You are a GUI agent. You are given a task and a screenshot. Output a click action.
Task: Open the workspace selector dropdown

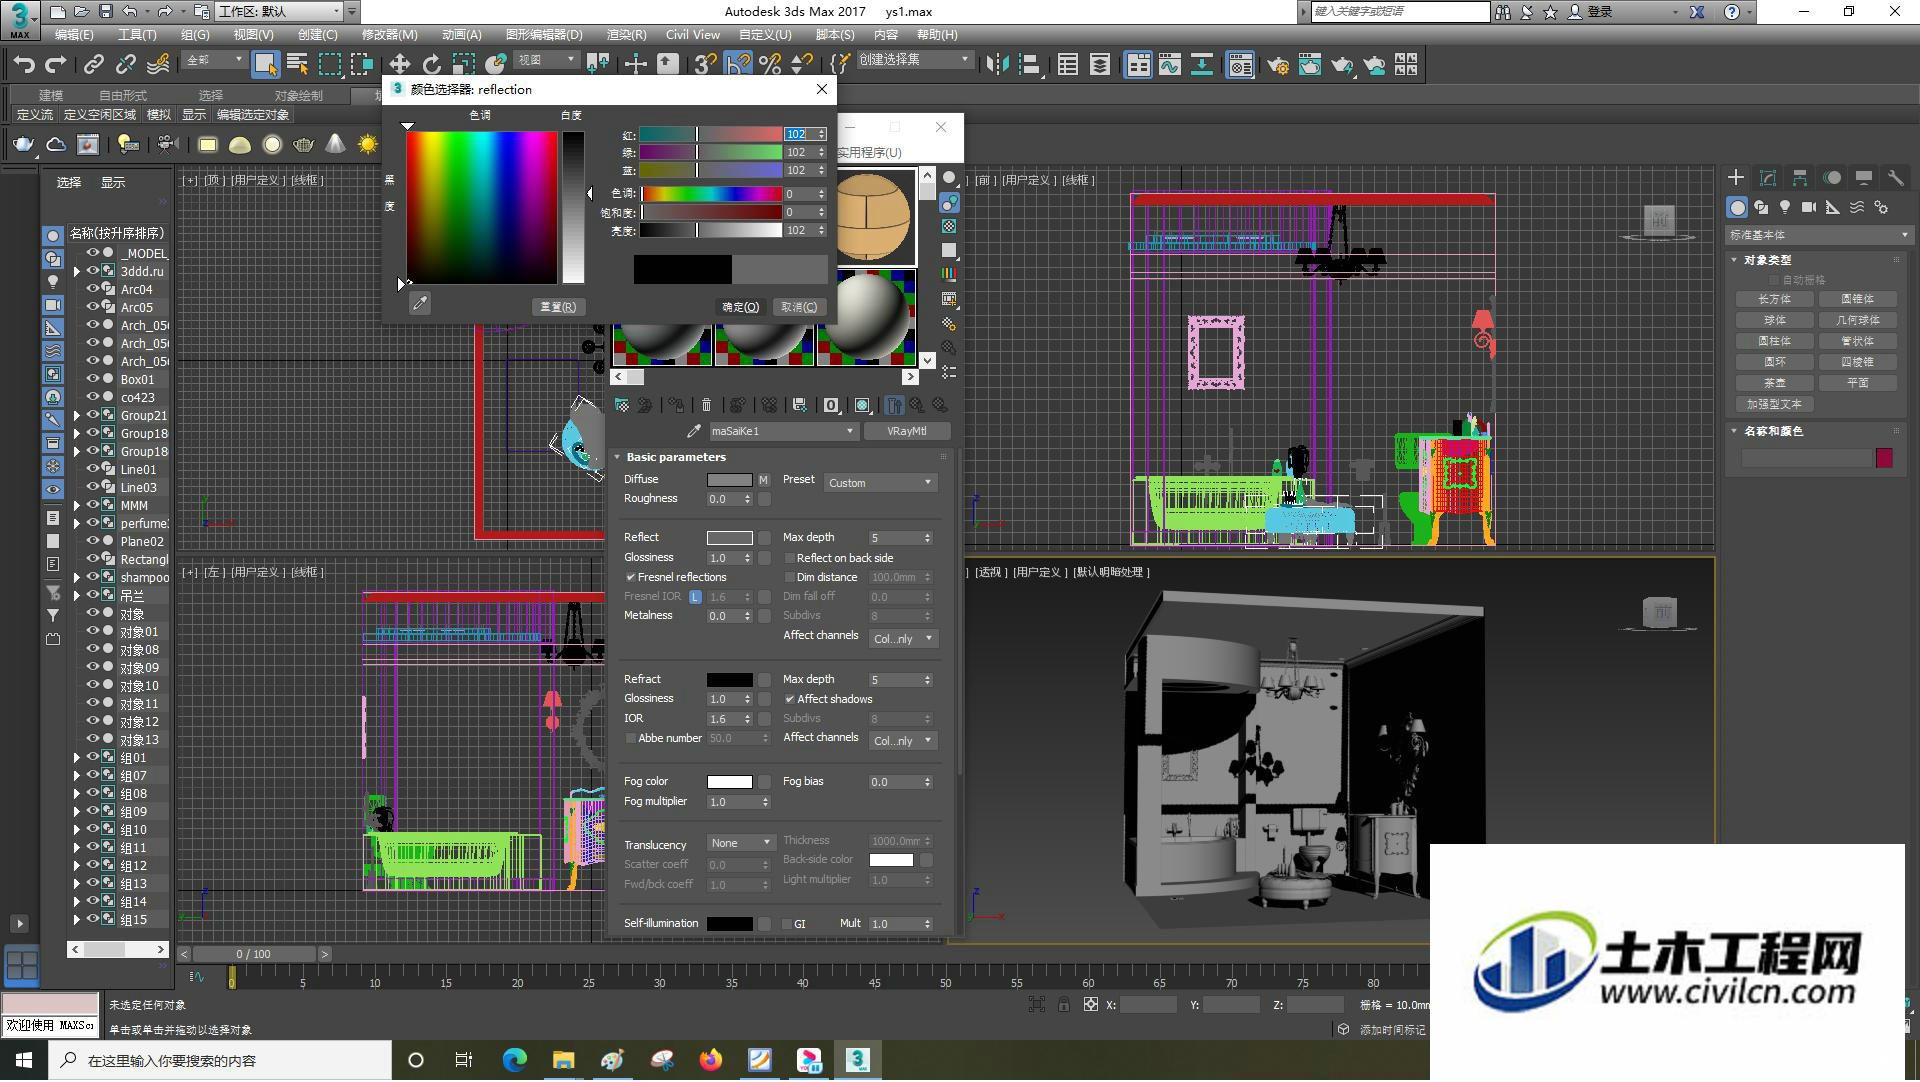pos(281,11)
